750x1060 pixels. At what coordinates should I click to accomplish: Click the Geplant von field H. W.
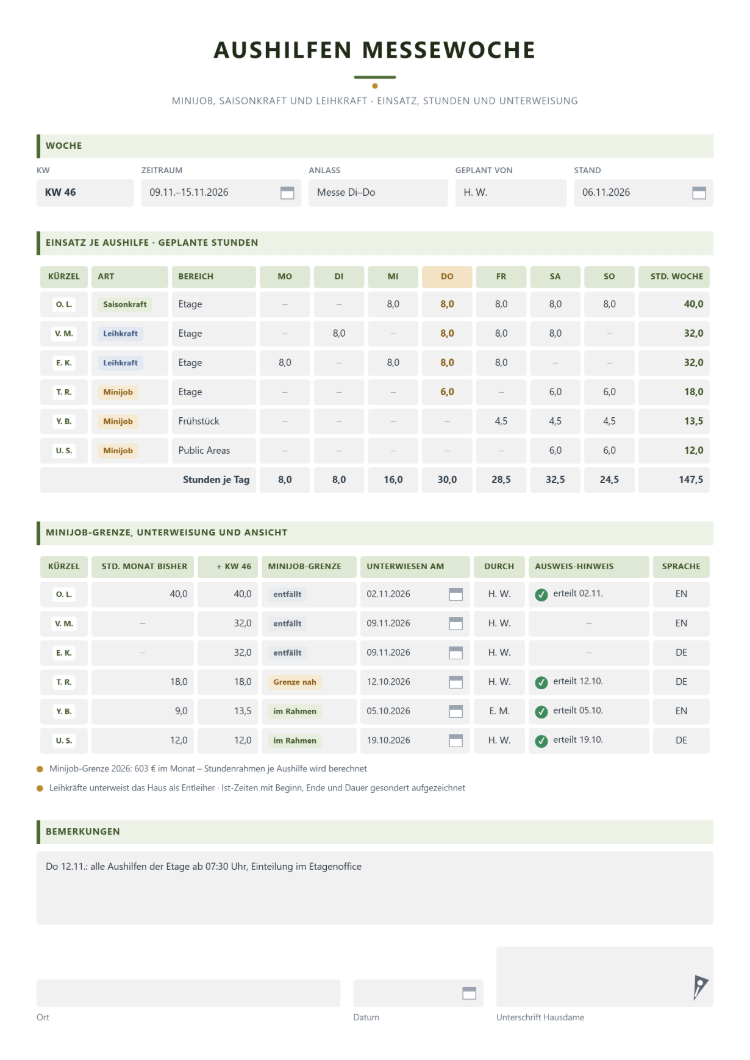pyautogui.click(x=511, y=193)
